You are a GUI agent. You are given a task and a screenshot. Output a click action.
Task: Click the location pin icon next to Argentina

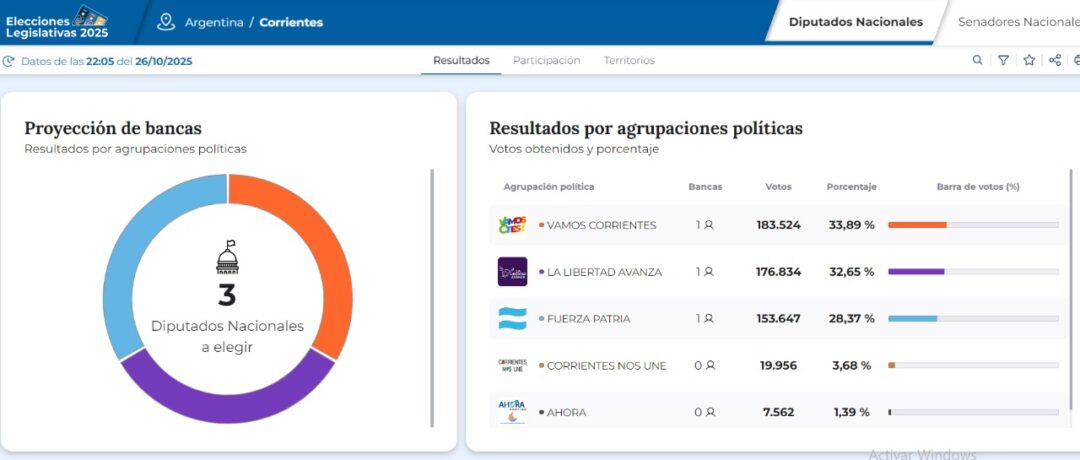(166, 22)
